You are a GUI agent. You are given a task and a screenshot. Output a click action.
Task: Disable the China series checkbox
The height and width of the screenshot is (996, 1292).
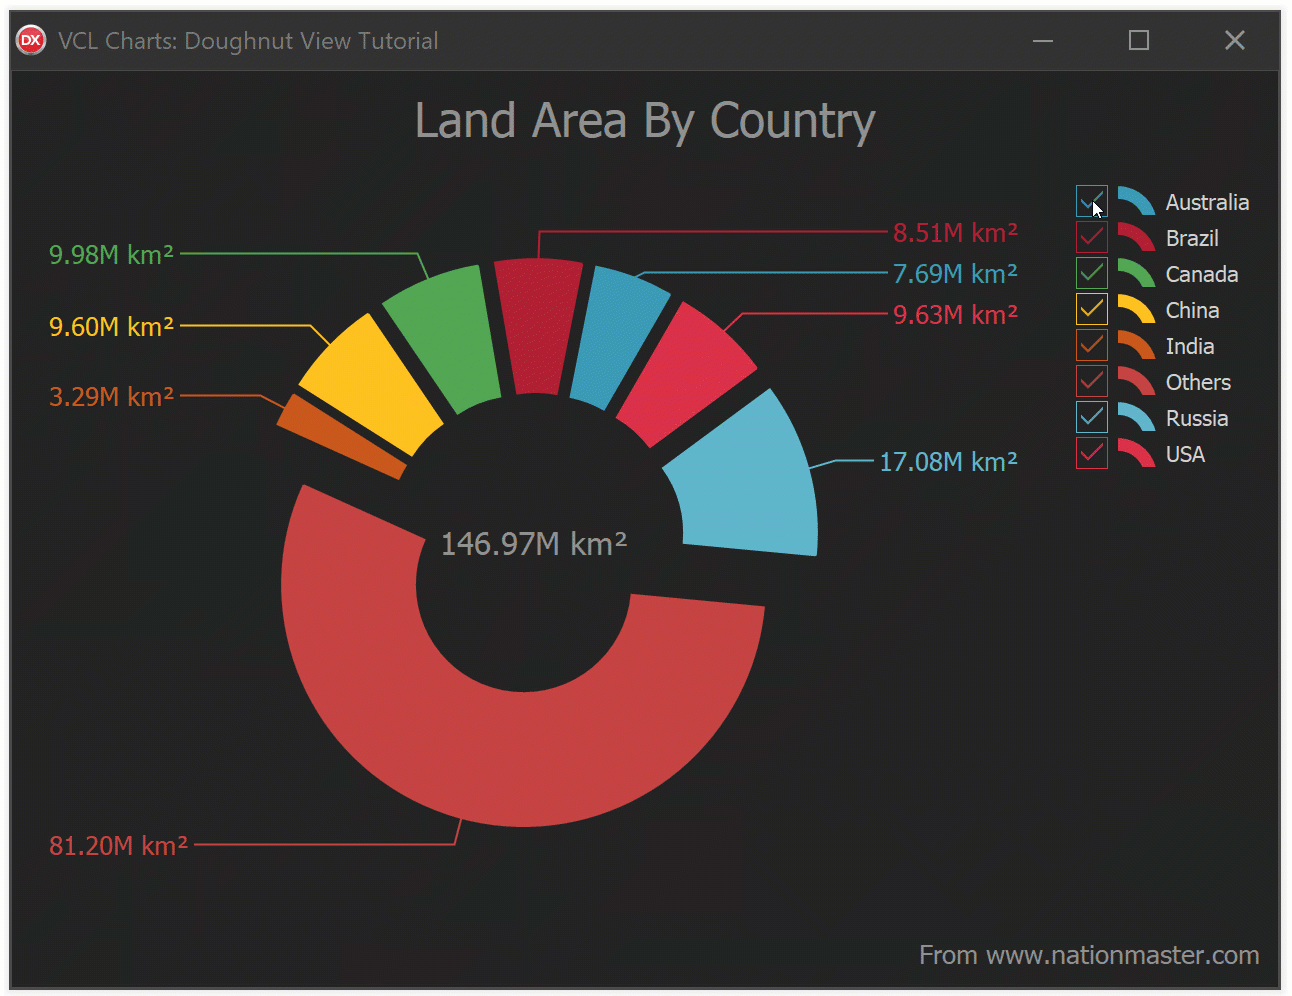click(x=1091, y=309)
